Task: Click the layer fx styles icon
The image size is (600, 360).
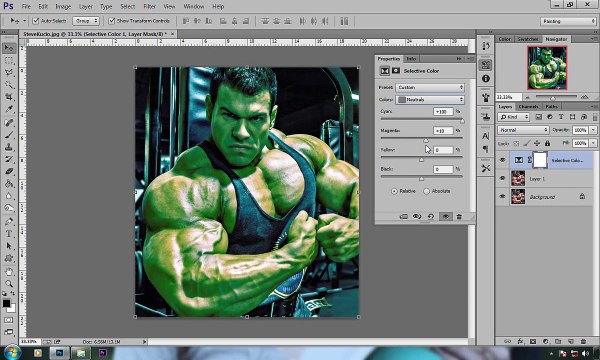Action: (520, 341)
